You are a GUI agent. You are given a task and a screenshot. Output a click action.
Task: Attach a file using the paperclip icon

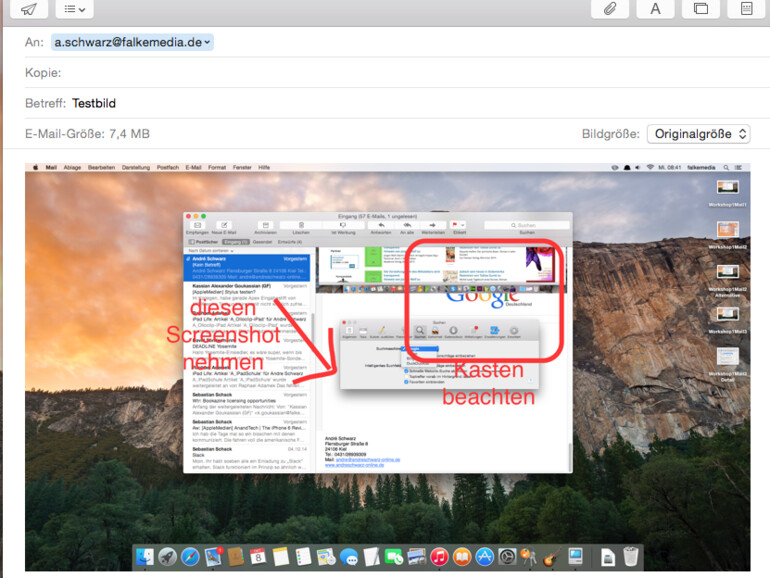[x=610, y=9]
